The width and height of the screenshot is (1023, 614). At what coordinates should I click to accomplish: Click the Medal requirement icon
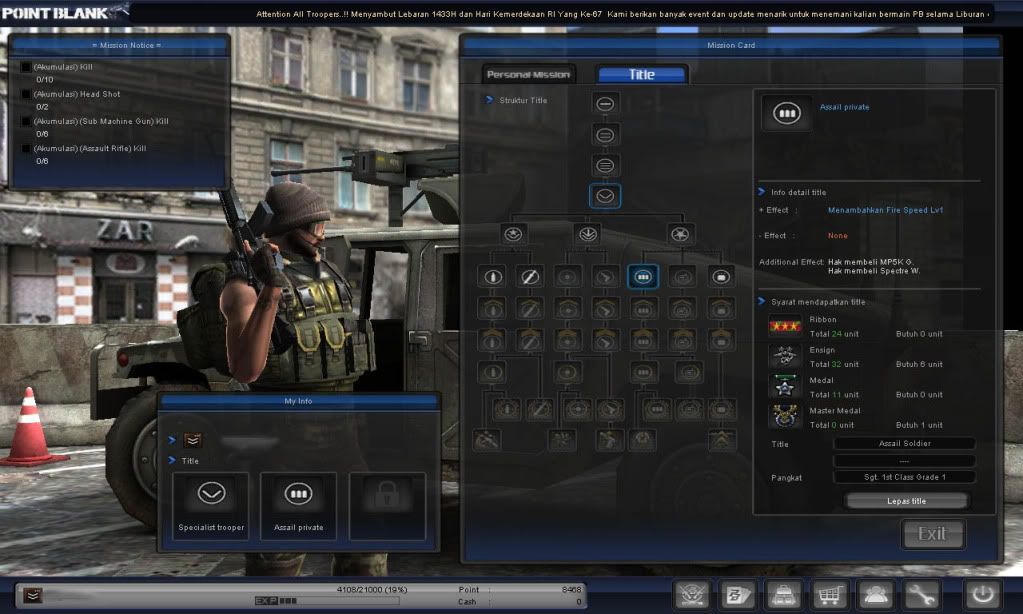(x=784, y=387)
